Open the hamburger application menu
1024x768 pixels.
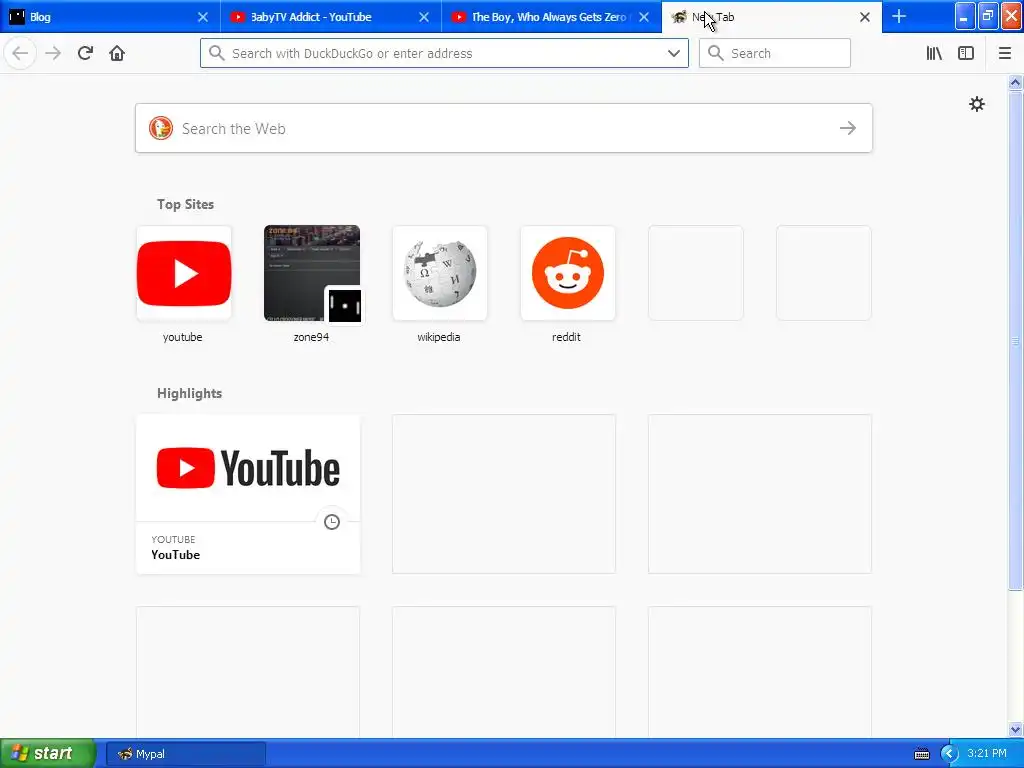pyautogui.click(x=1004, y=53)
